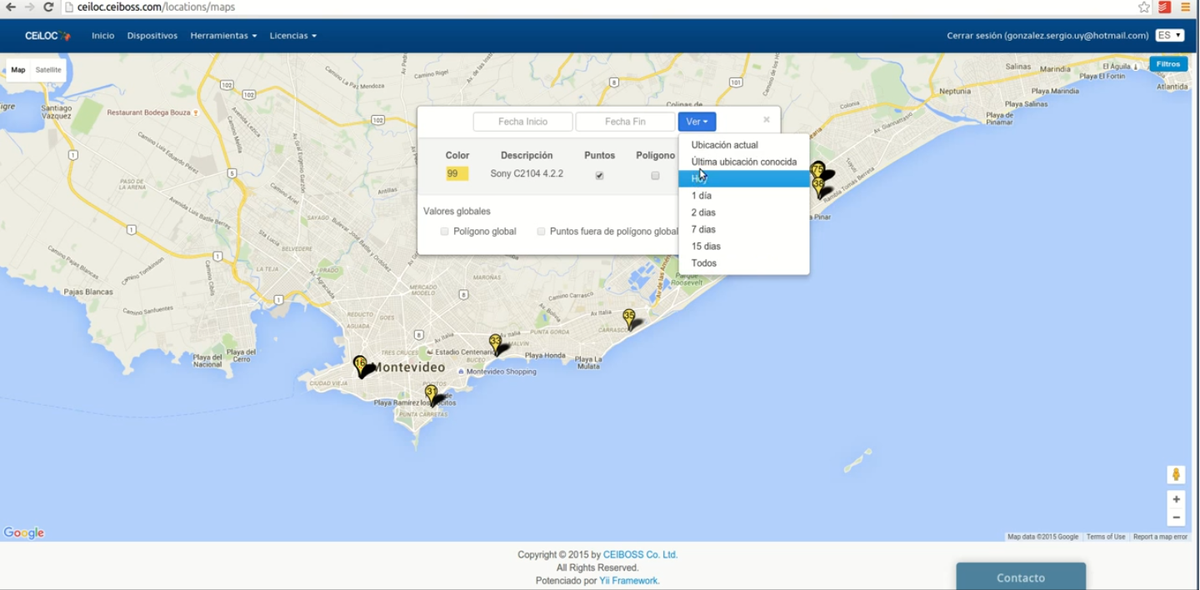Image resolution: width=1200 pixels, height=590 pixels.
Task: Open map Terms of Use
Action: point(1106,537)
